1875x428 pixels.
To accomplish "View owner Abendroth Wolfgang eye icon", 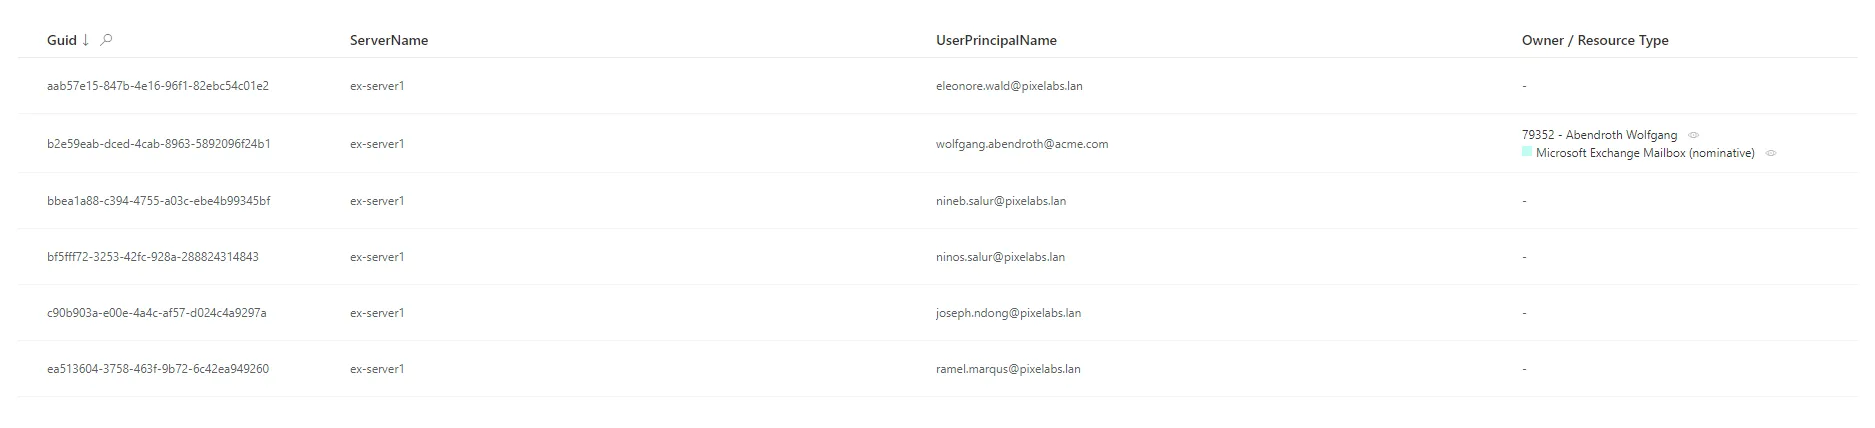I will coord(1693,135).
